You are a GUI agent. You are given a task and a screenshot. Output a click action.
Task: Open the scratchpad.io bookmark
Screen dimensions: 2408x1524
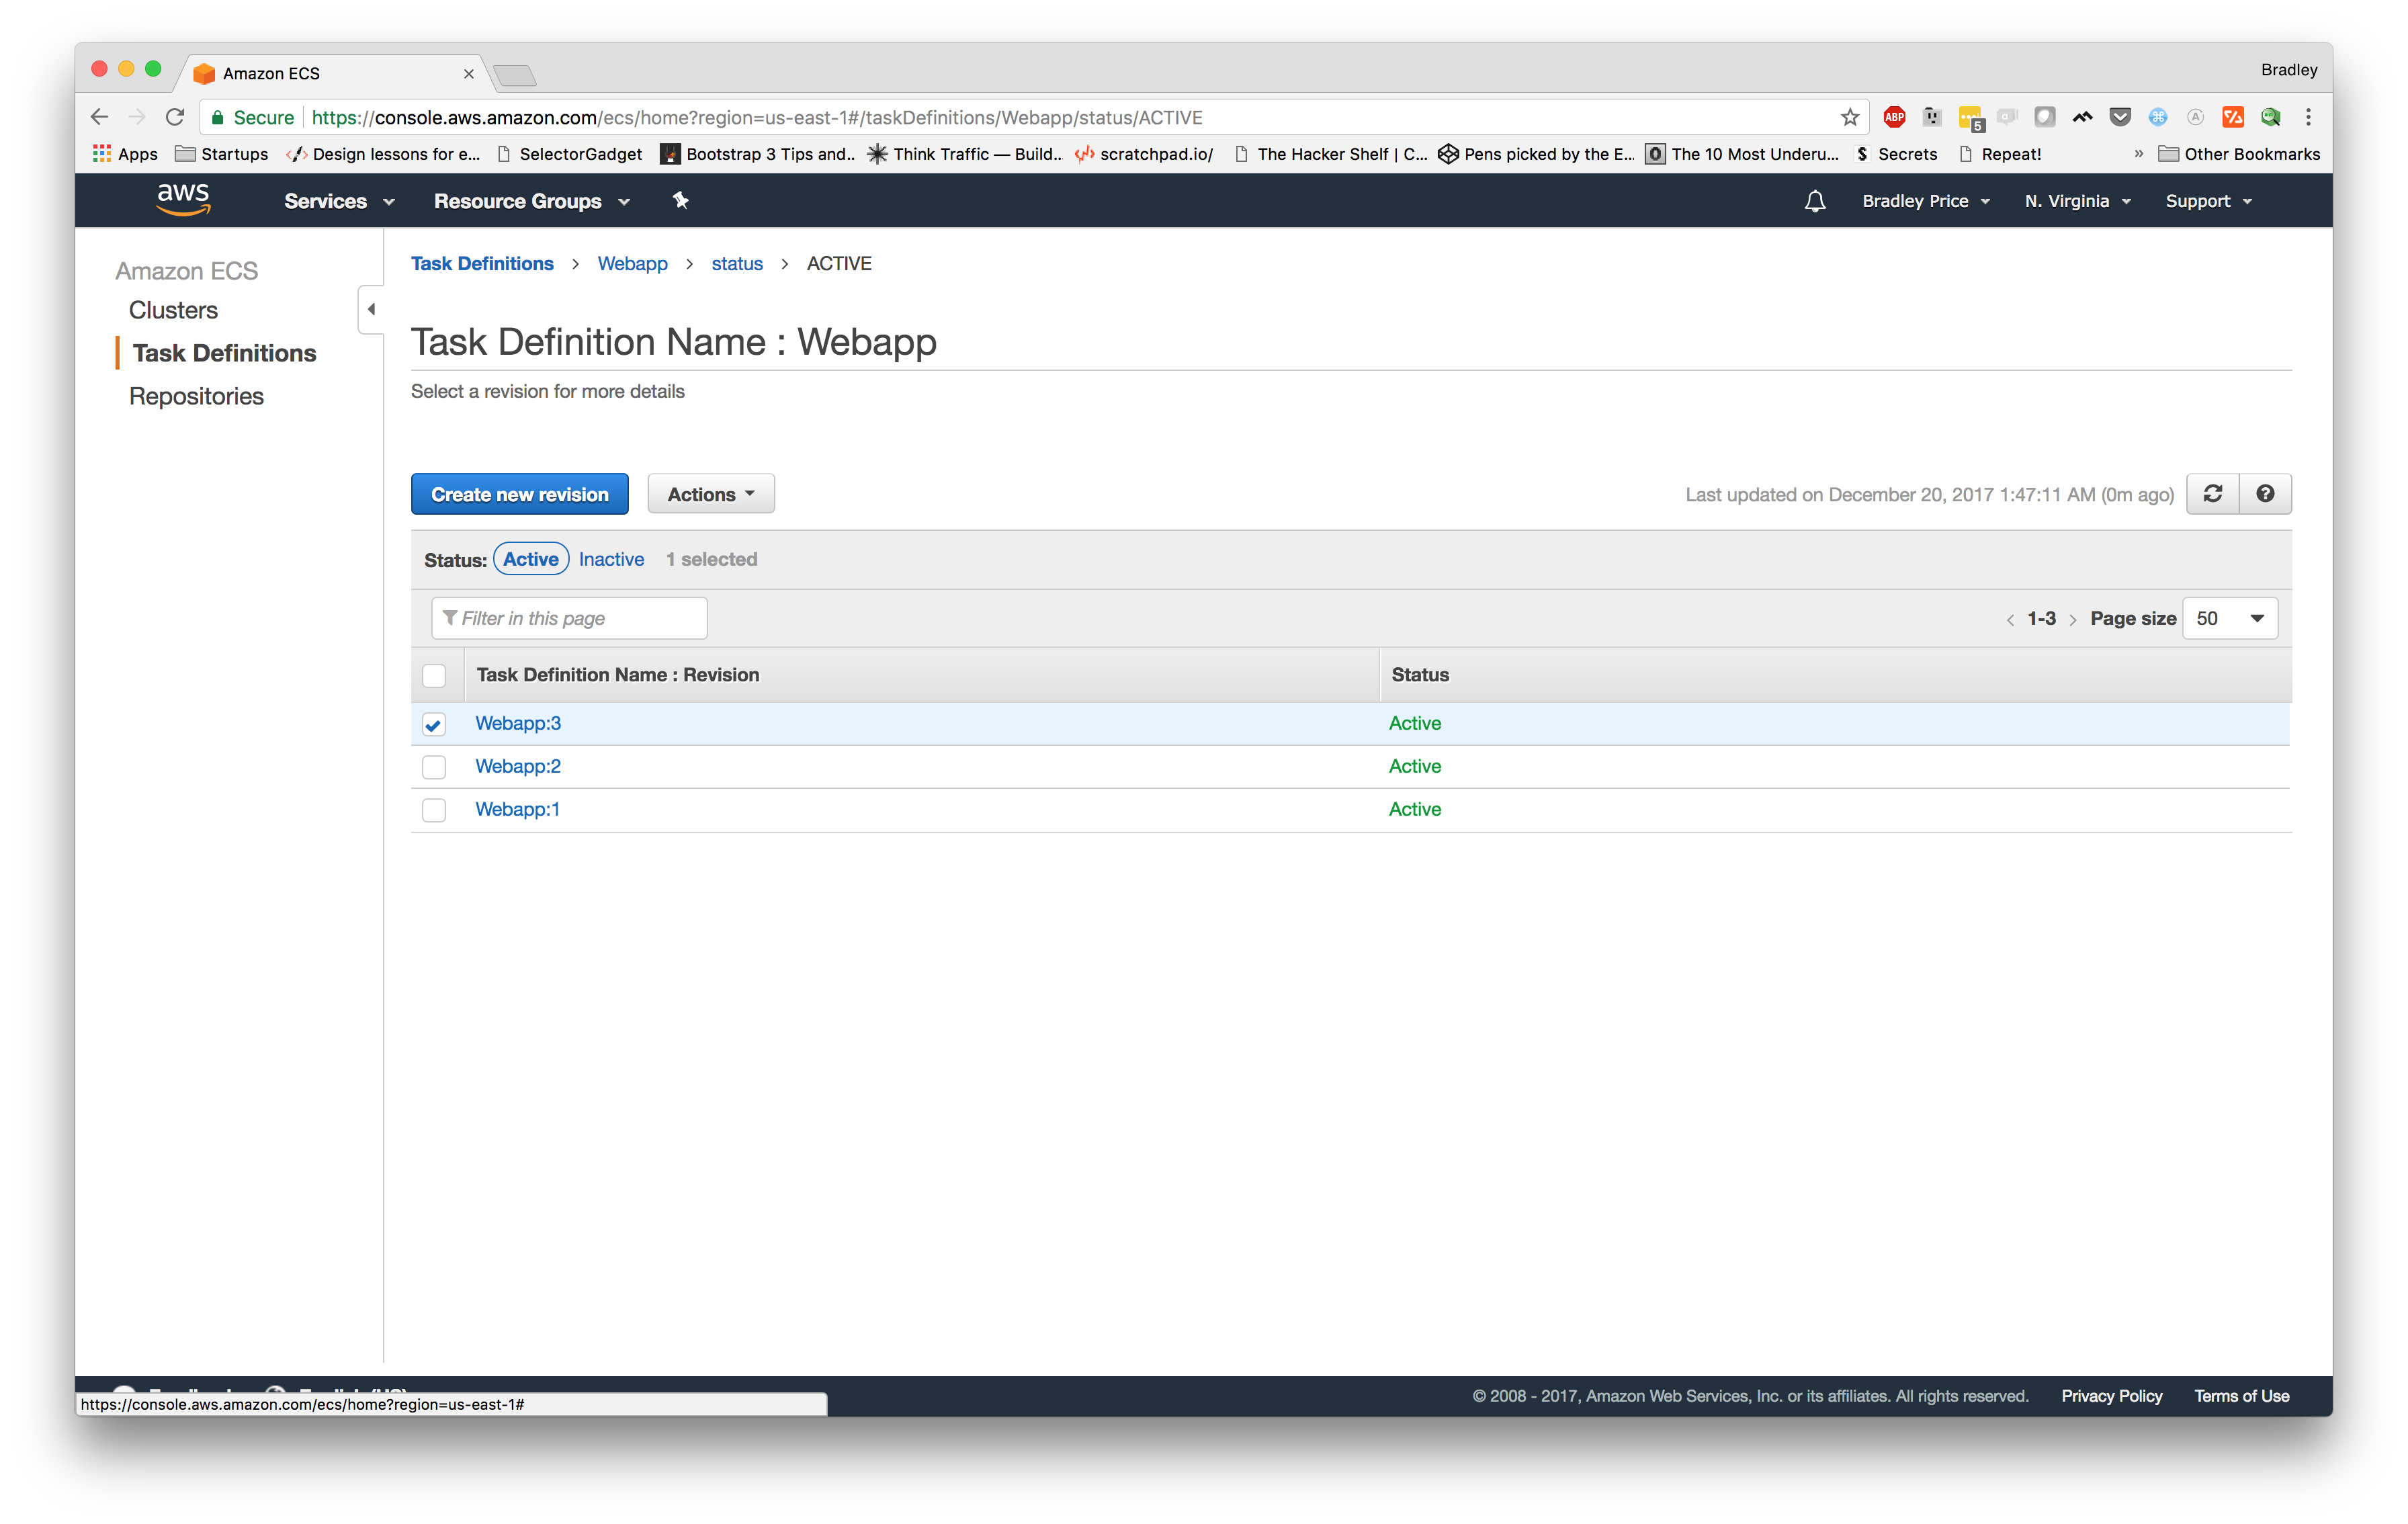1144,154
